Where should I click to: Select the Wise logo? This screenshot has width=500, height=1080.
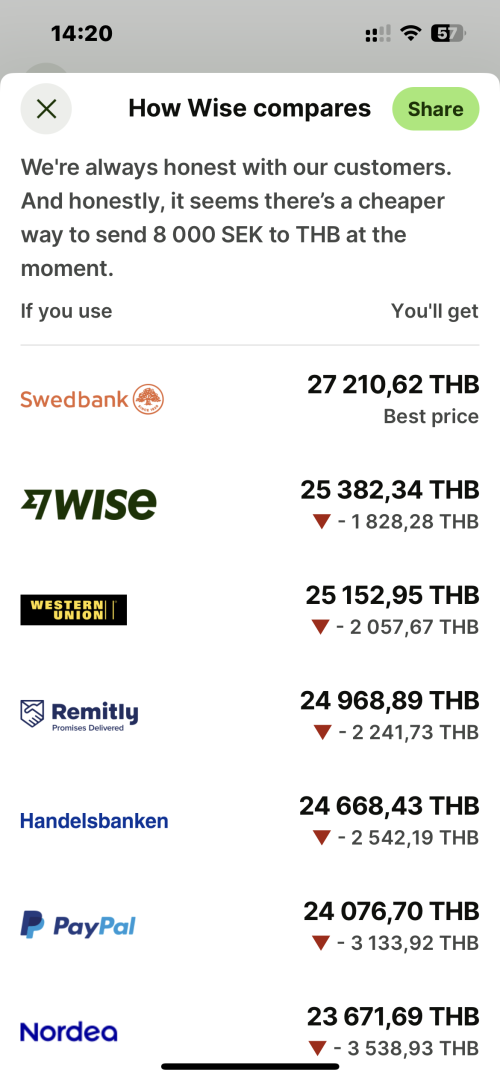(89, 504)
